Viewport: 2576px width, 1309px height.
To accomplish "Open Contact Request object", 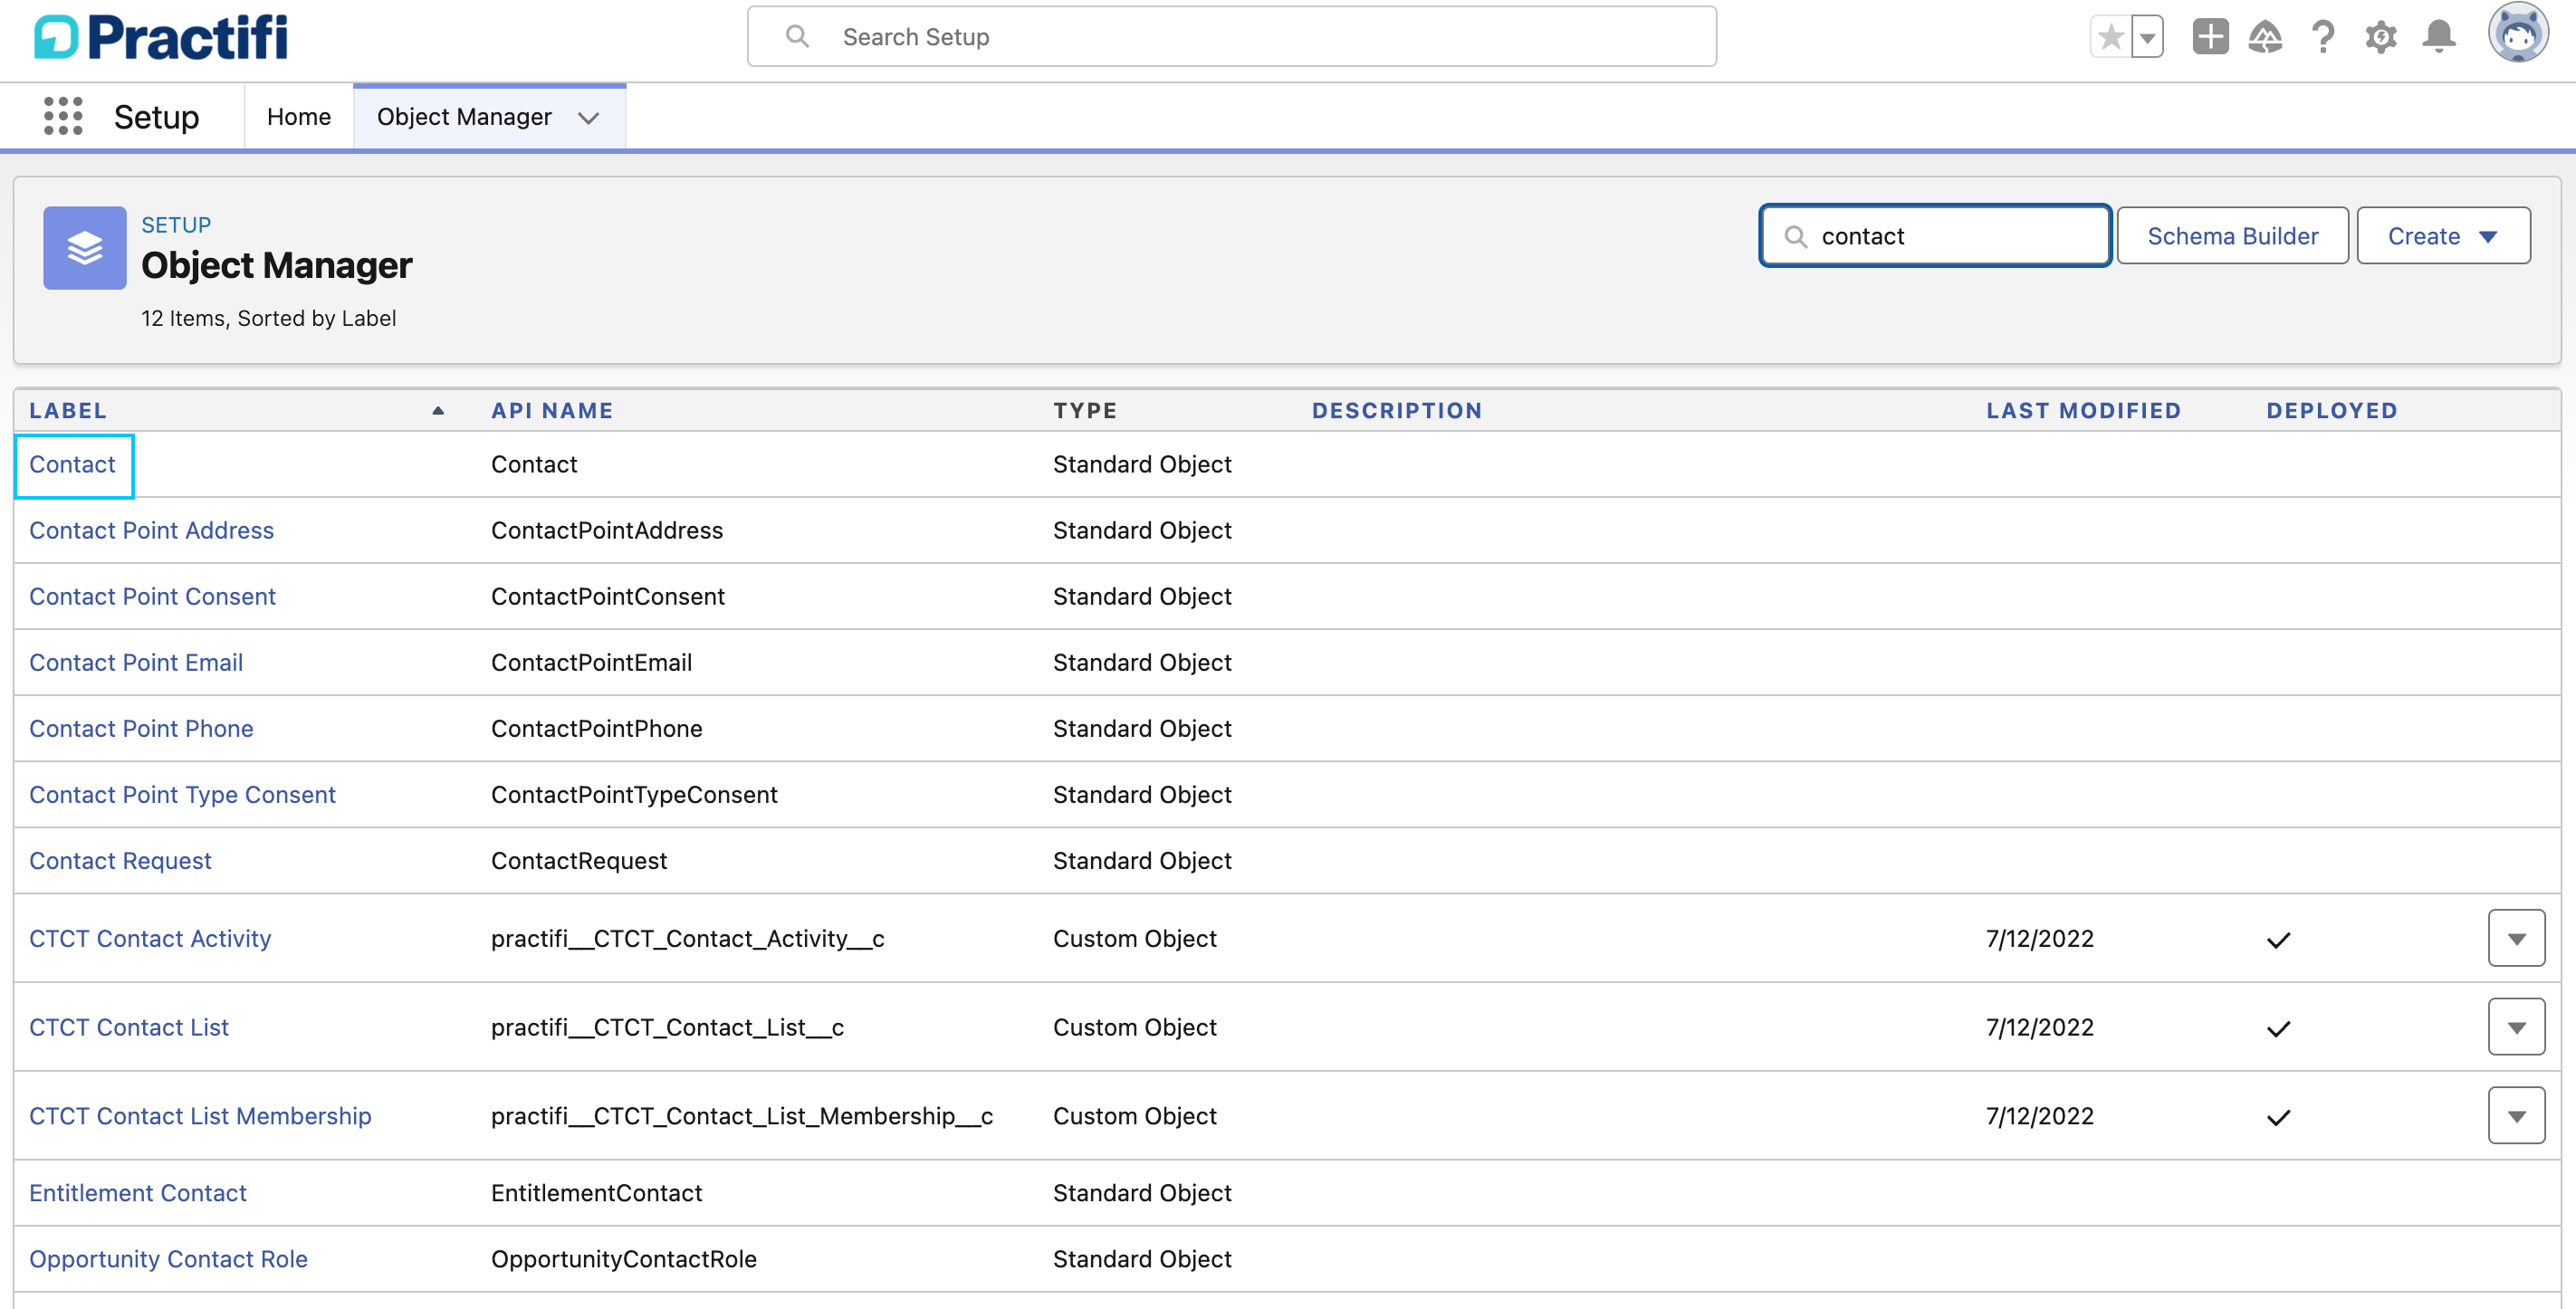I will point(120,860).
